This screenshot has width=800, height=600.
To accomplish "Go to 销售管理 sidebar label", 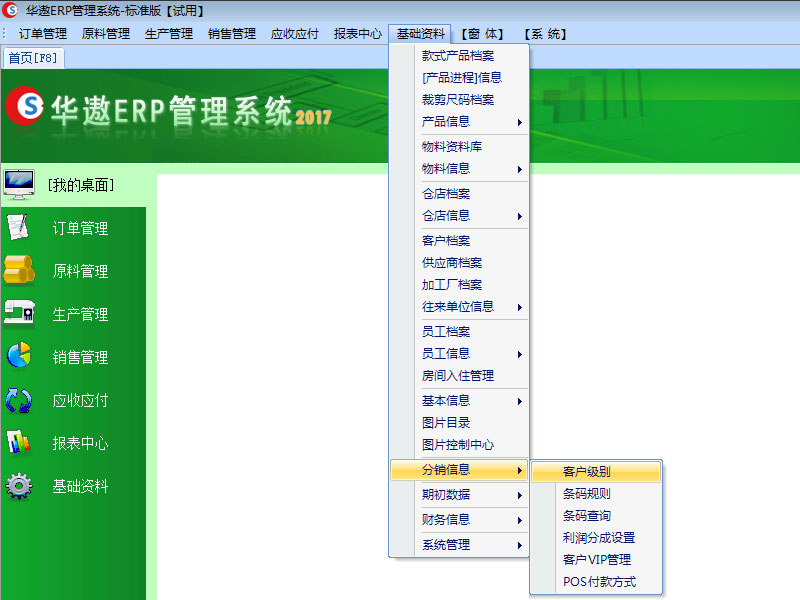I will pos(80,357).
